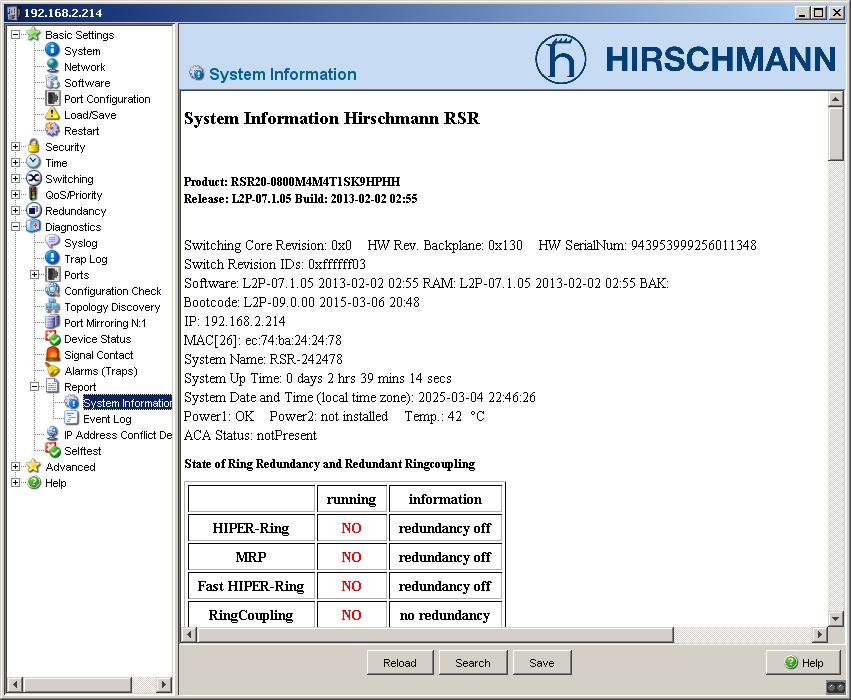Click the green Help icon in tree
Viewport: 851px width, 700px height.
coord(34,482)
